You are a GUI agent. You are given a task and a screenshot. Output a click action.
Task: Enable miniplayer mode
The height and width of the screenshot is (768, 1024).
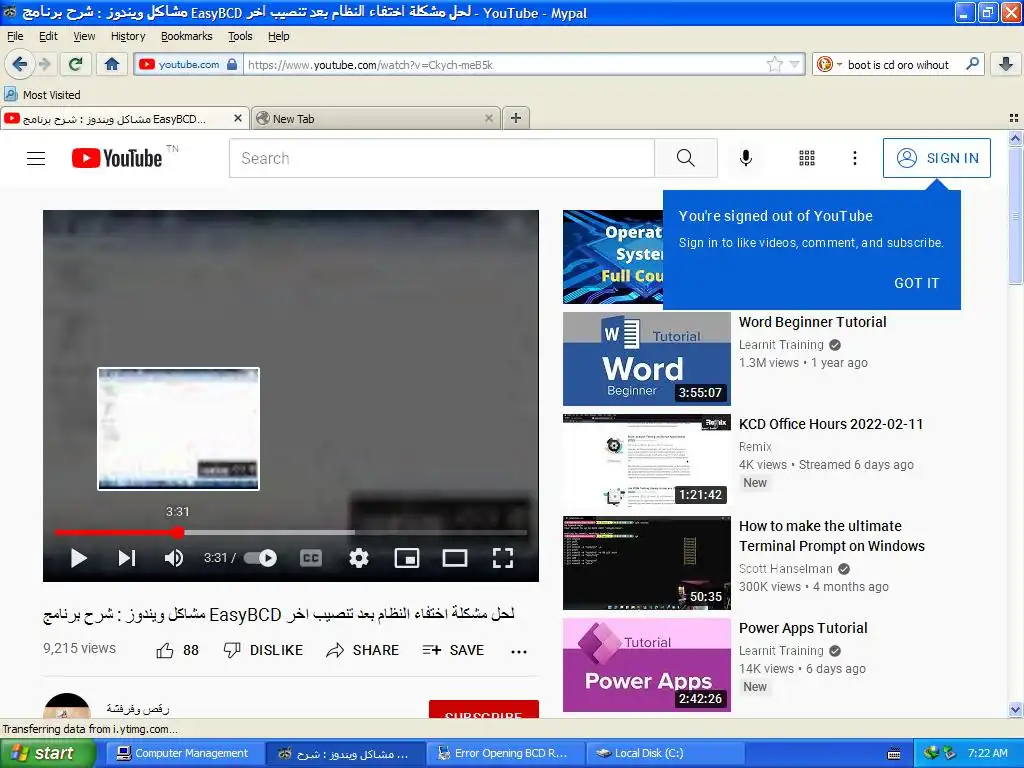[407, 558]
